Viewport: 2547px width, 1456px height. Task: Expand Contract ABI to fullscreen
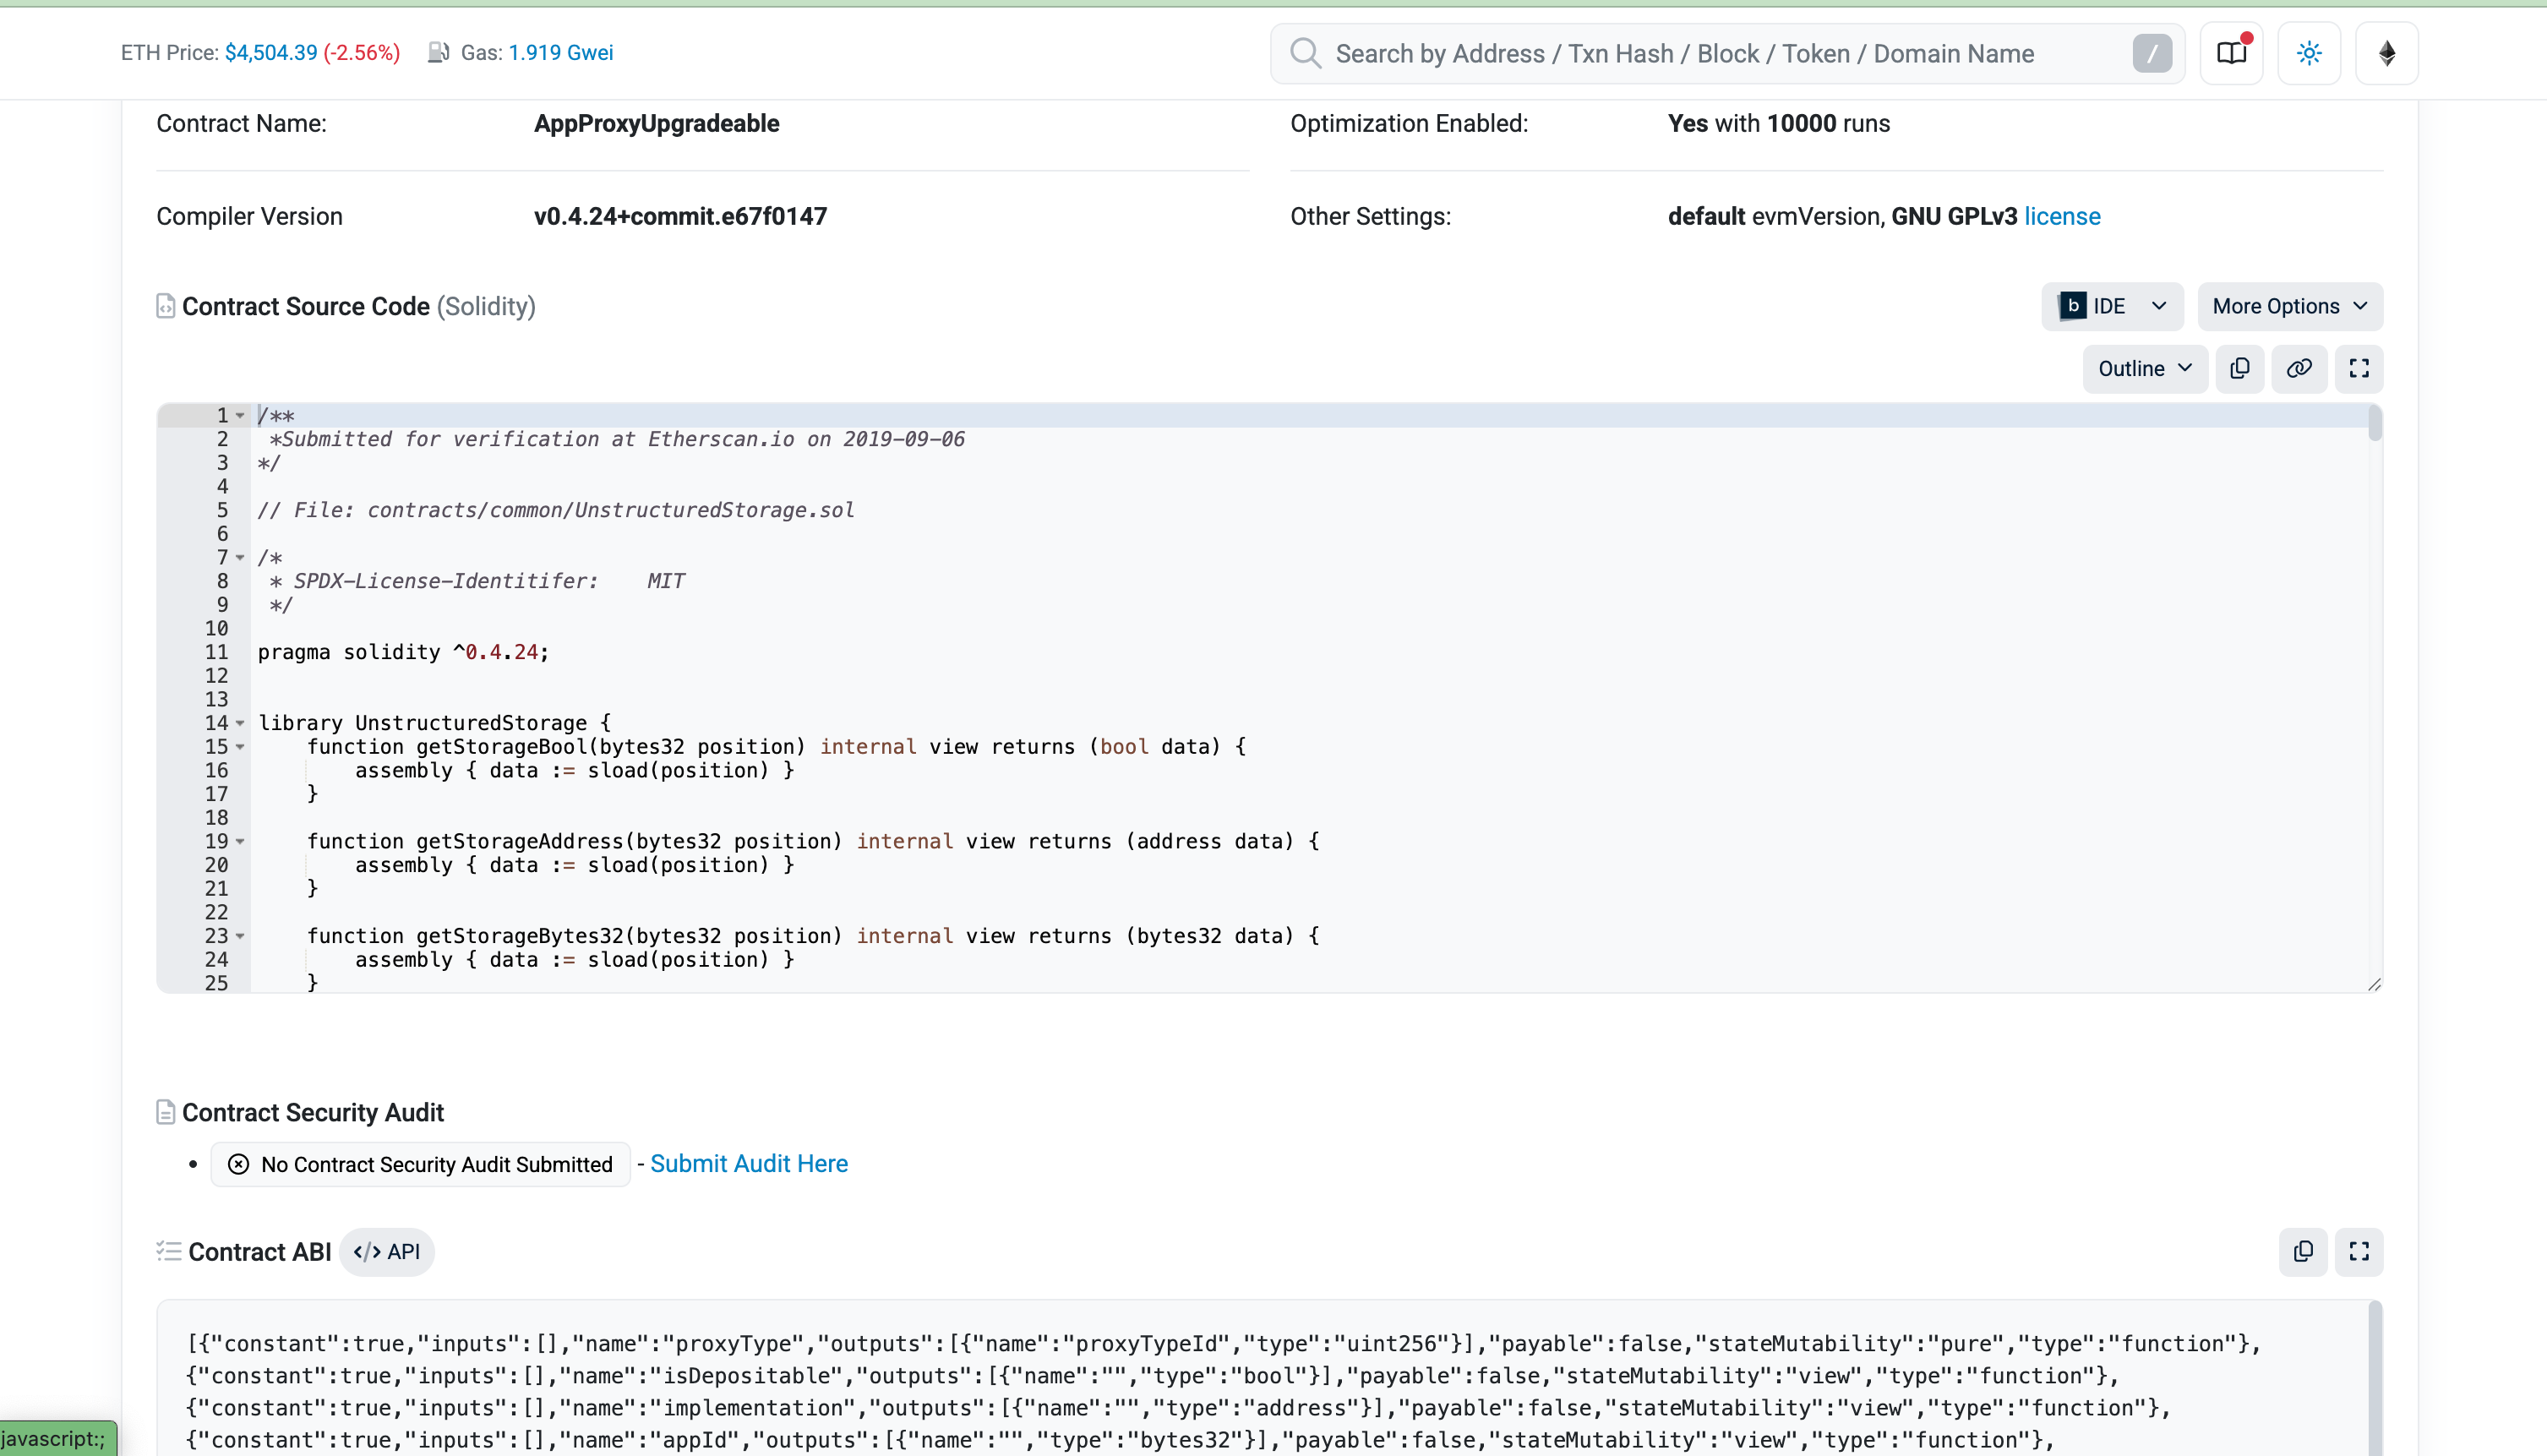click(x=2358, y=1251)
